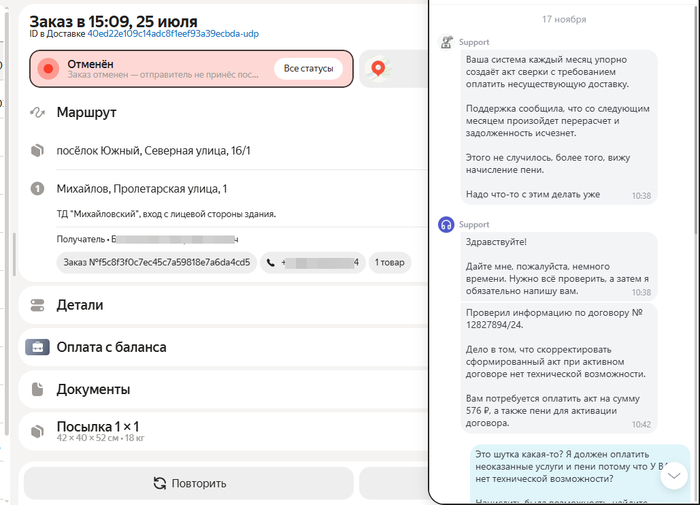The height and width of the screenshot is (505, 700).
Task: Open the Все статусы status list
Action: pyautogui.click(x=309, y=69)
